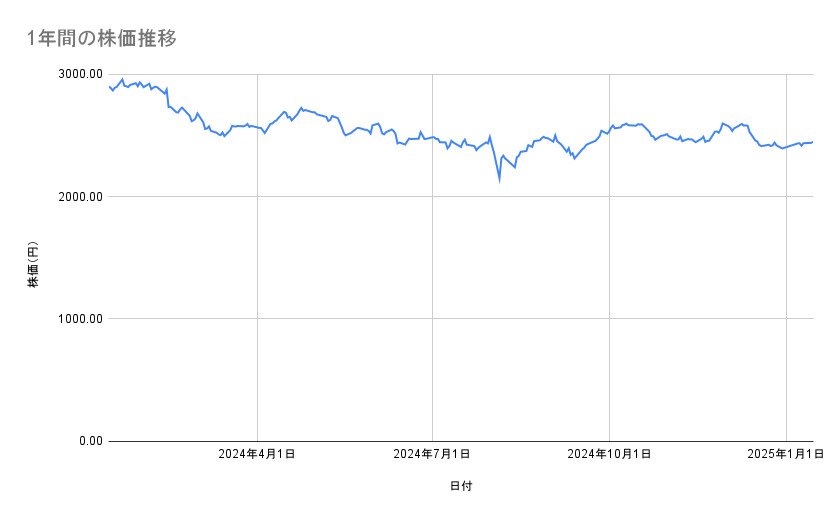Click the leftmost starting point of the blue line
This screenshot has width=839, height=519.
109,87
